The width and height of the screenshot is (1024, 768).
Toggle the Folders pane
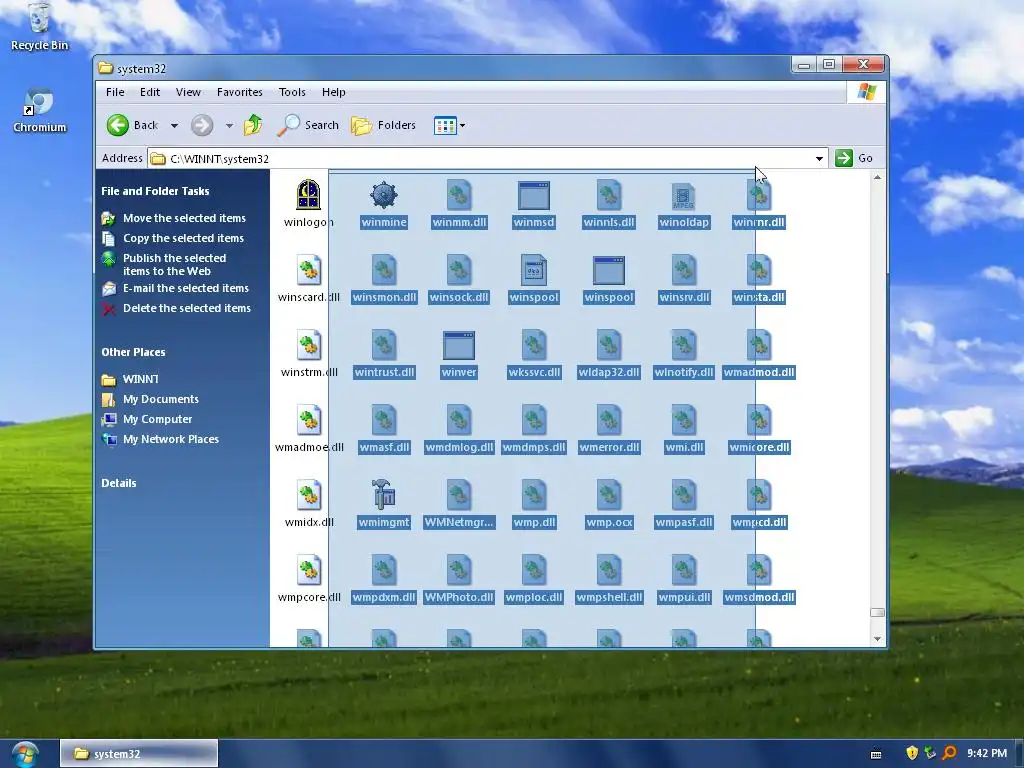[x=383, y=125]
